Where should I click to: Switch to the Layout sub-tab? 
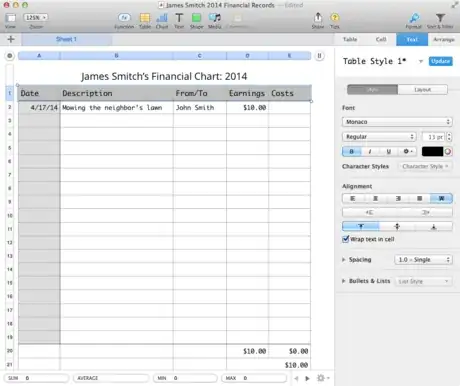coord(423,89)
